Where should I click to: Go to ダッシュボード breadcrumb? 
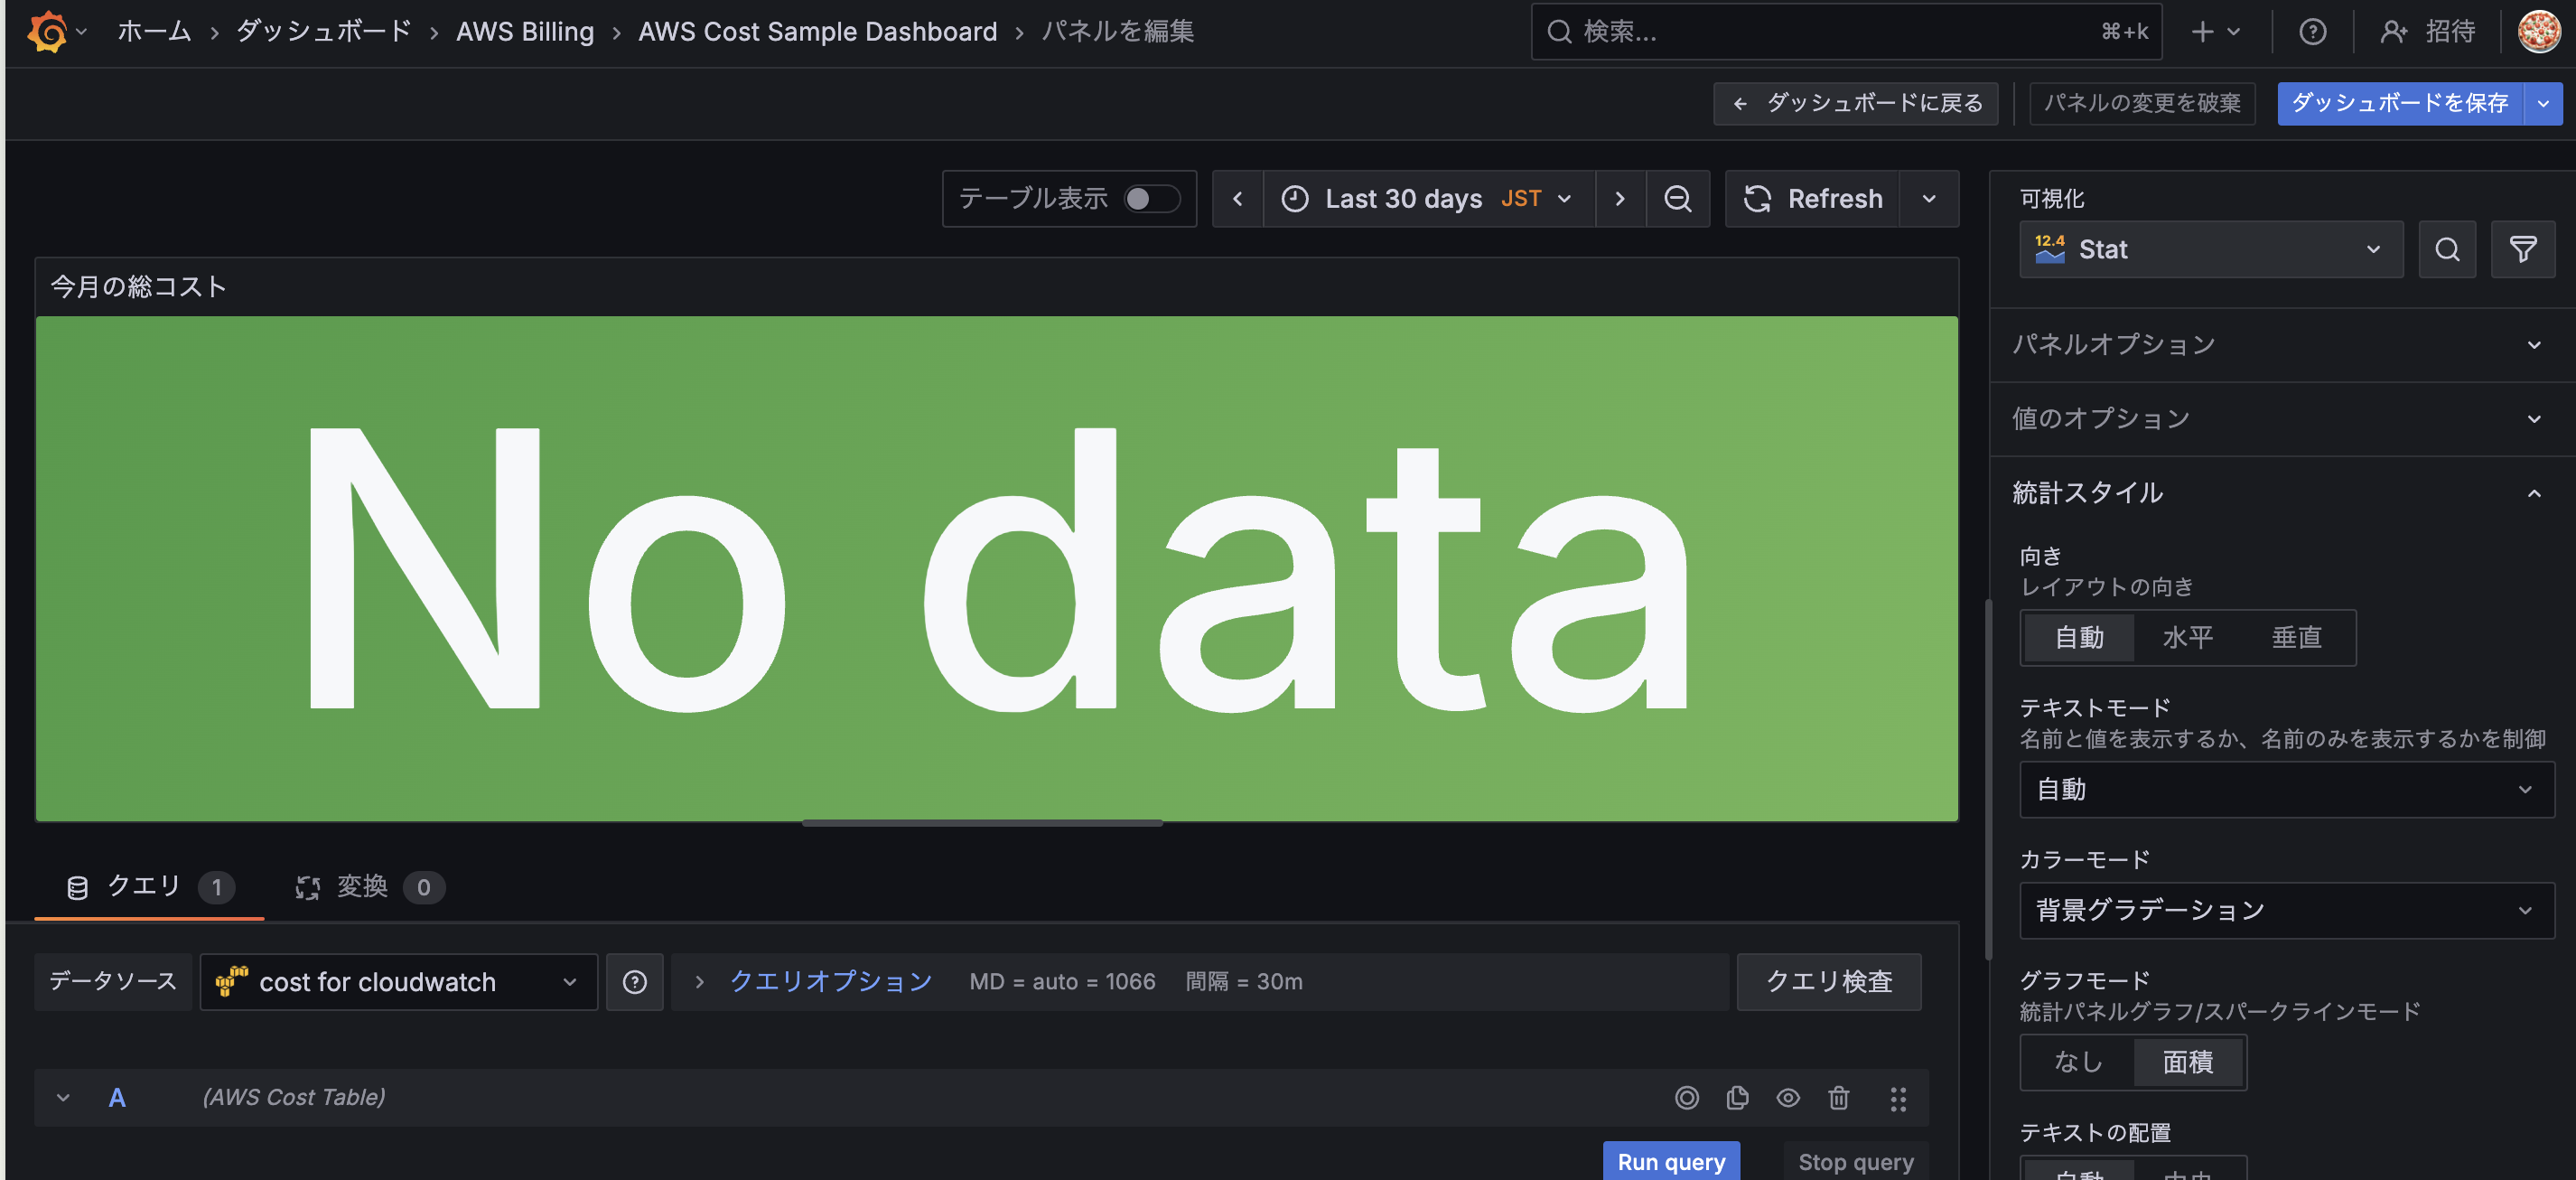323,32
